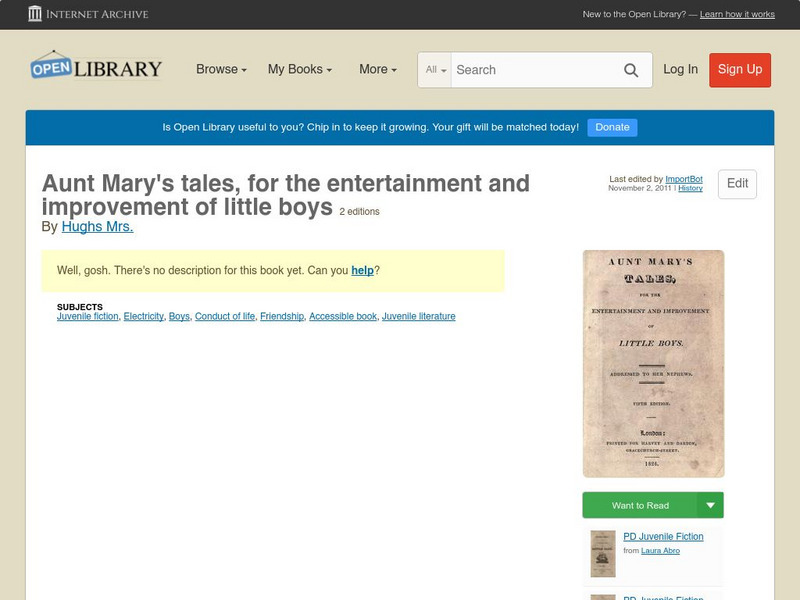
Task: Open the More menu
Action: (376, 69)
